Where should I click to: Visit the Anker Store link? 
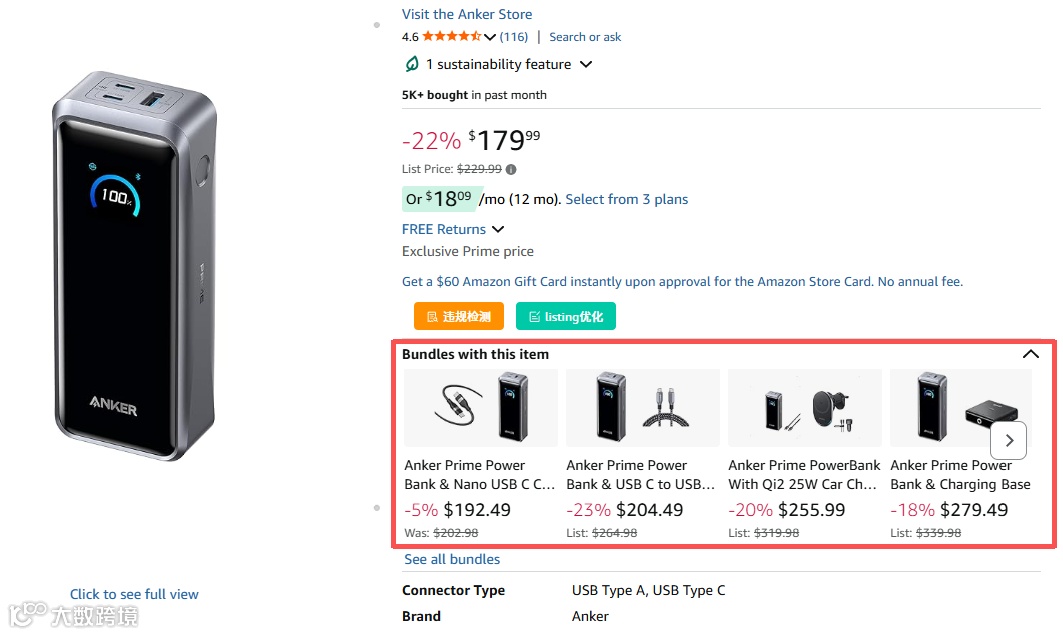tap(467, 14)
